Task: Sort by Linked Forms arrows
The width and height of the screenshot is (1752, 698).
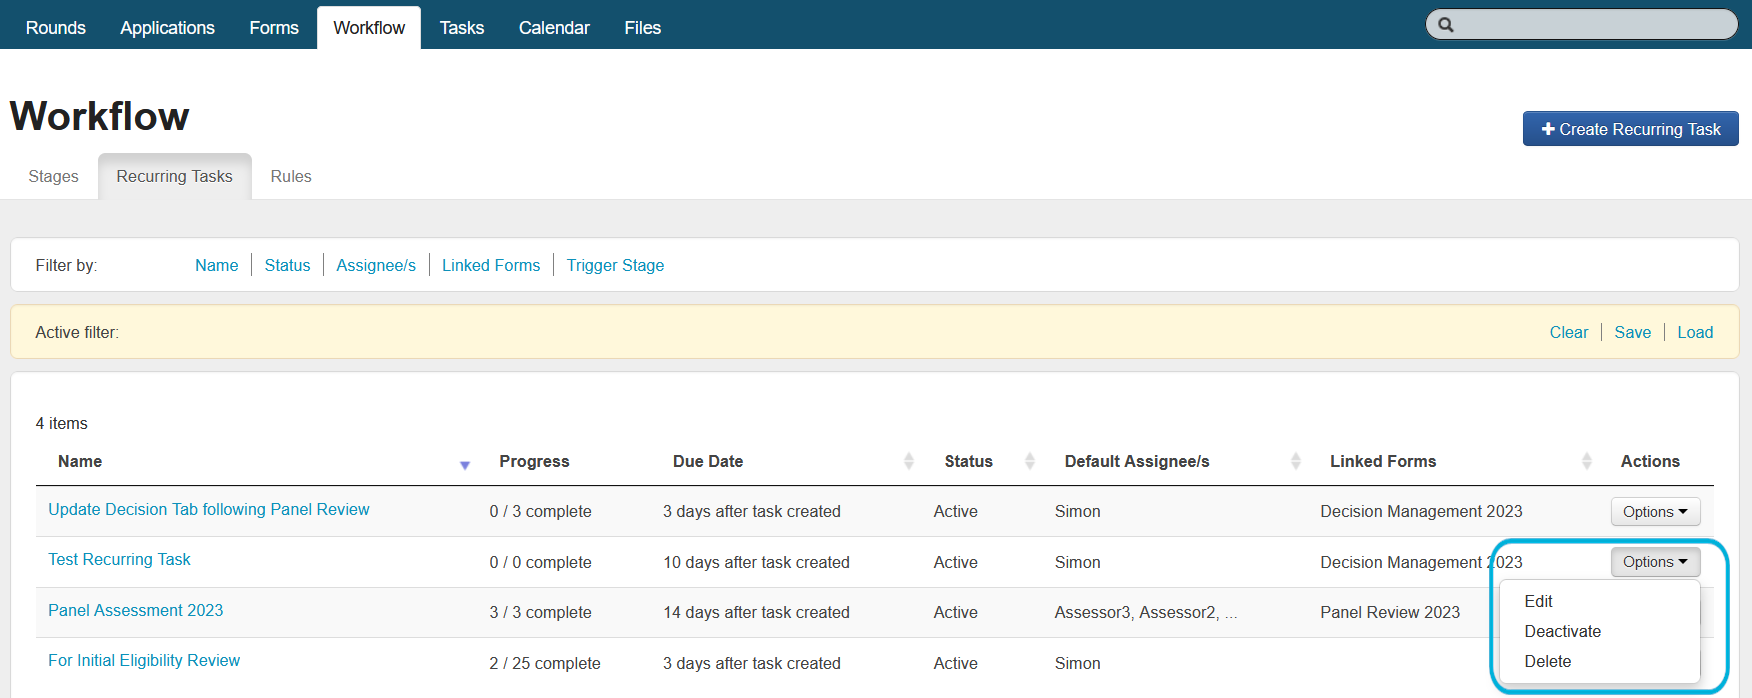Action: tap(1586, 461)
